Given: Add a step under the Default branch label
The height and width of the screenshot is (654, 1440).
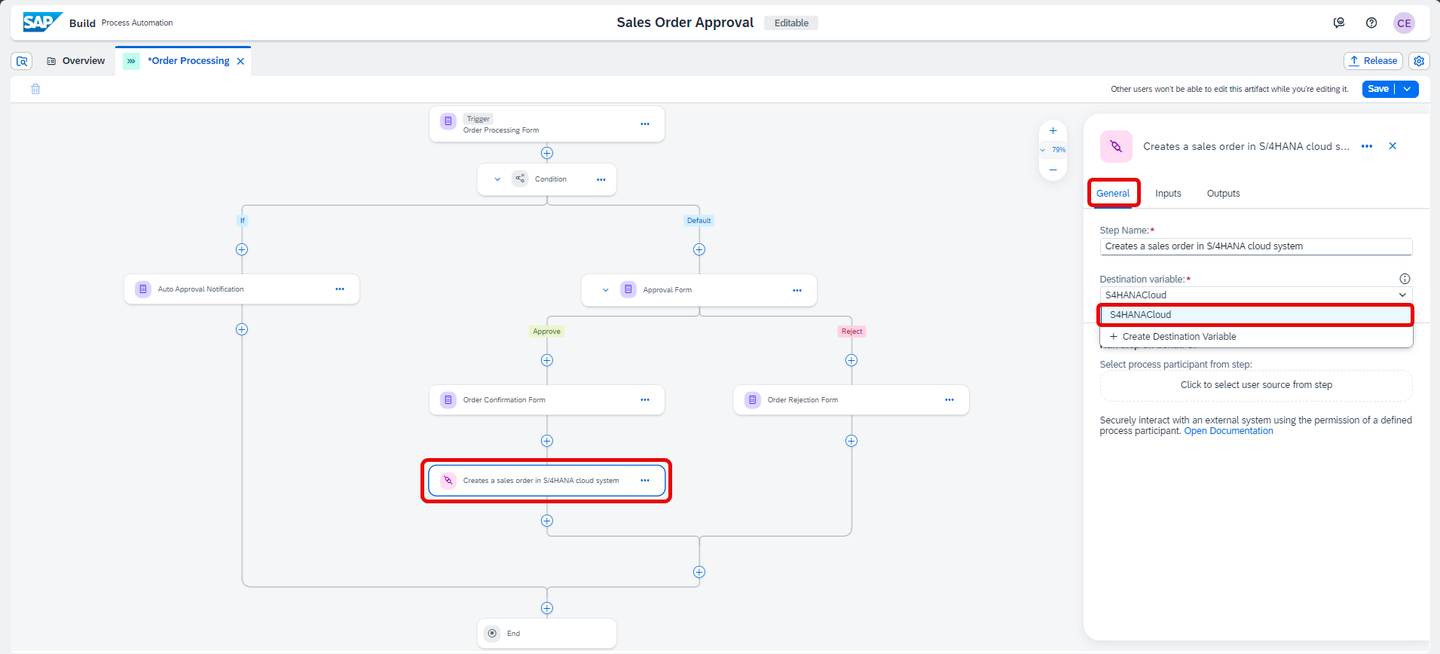Looking at the screenshot, I should (699, 249).
